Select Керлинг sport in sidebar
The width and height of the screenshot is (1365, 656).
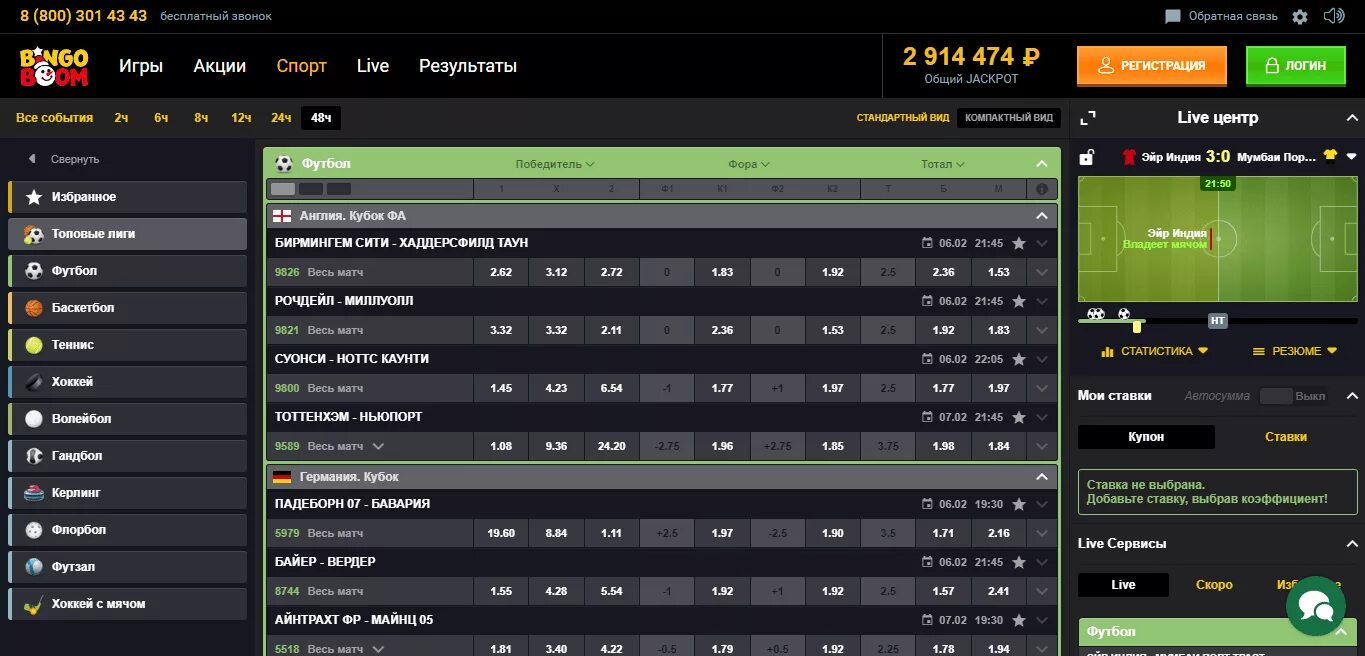128,493
